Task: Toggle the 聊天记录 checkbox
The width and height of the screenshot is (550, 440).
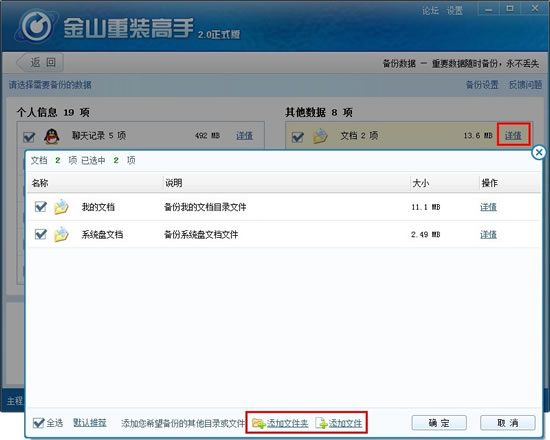Action: (x=29, y=136)
